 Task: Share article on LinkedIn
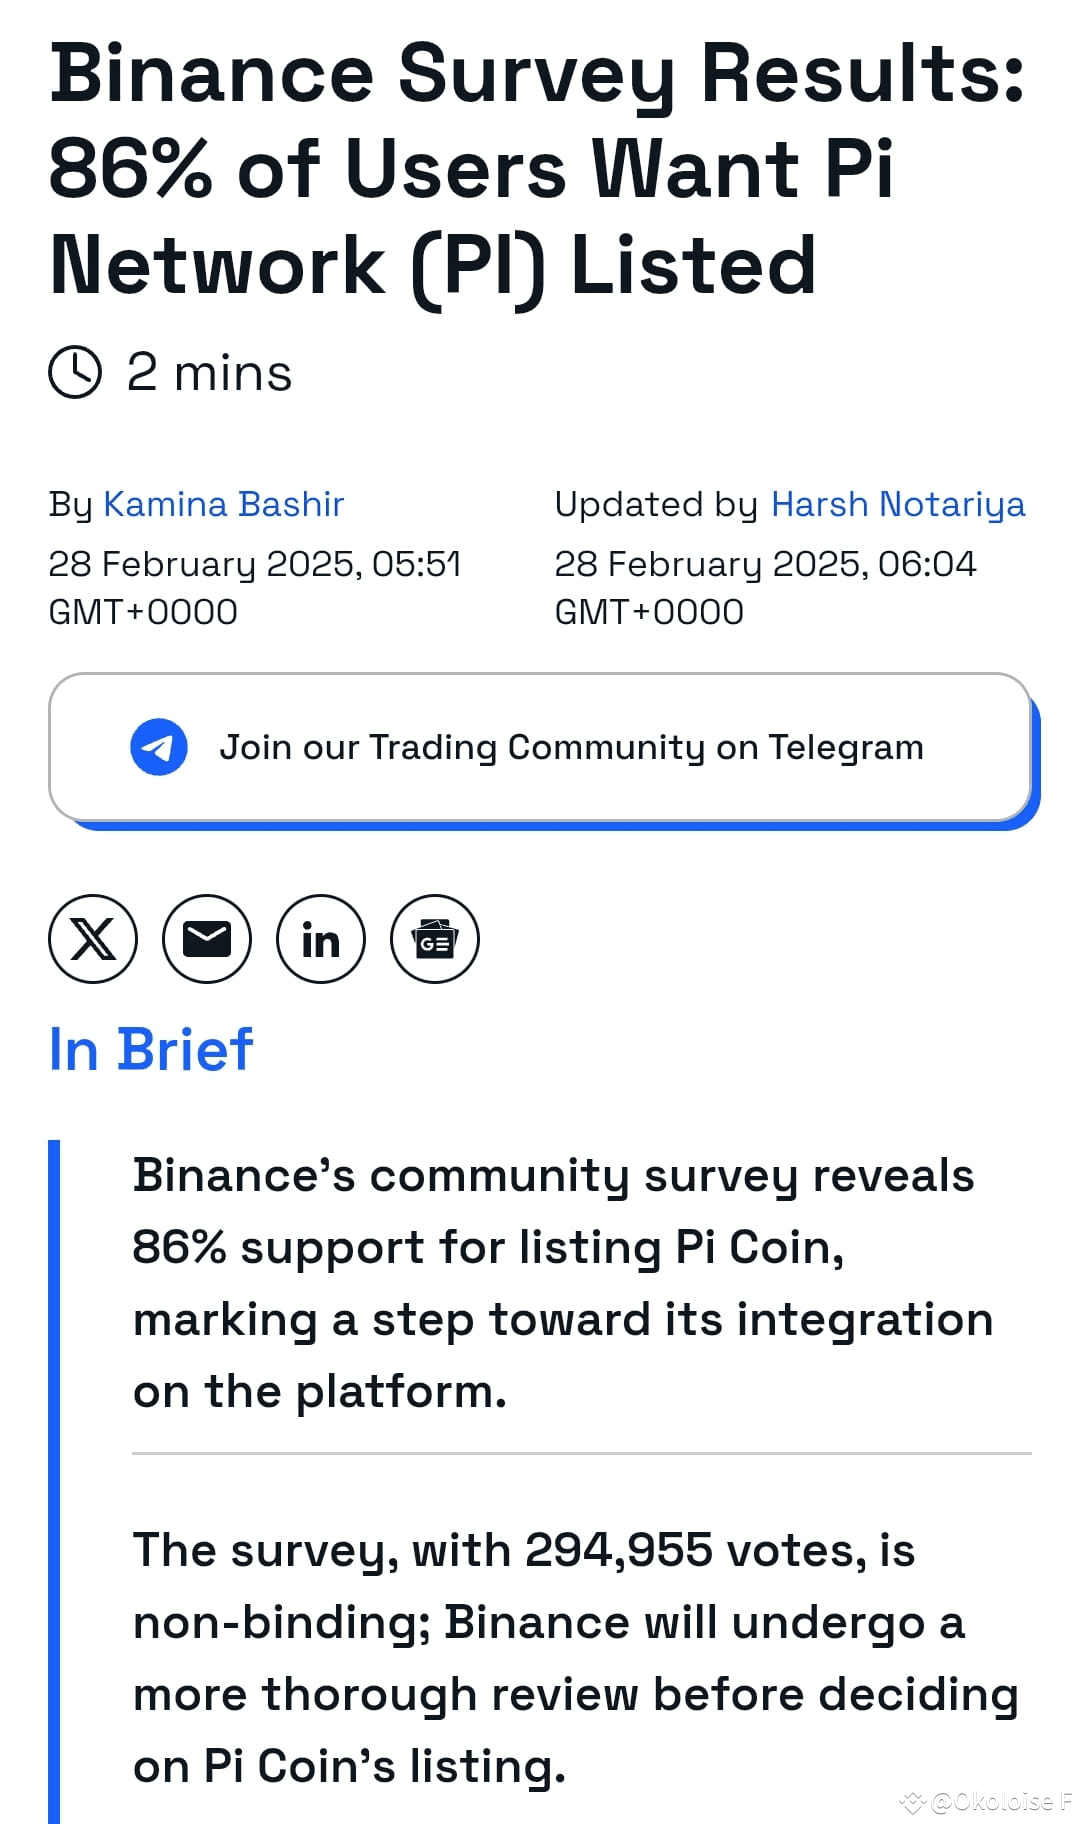[x=321, y=939]
